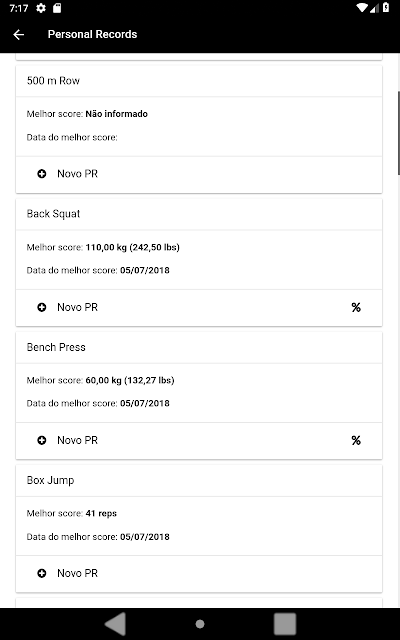
Task: Select the 500 m Row card title
Action: click(x=53, y=81)
